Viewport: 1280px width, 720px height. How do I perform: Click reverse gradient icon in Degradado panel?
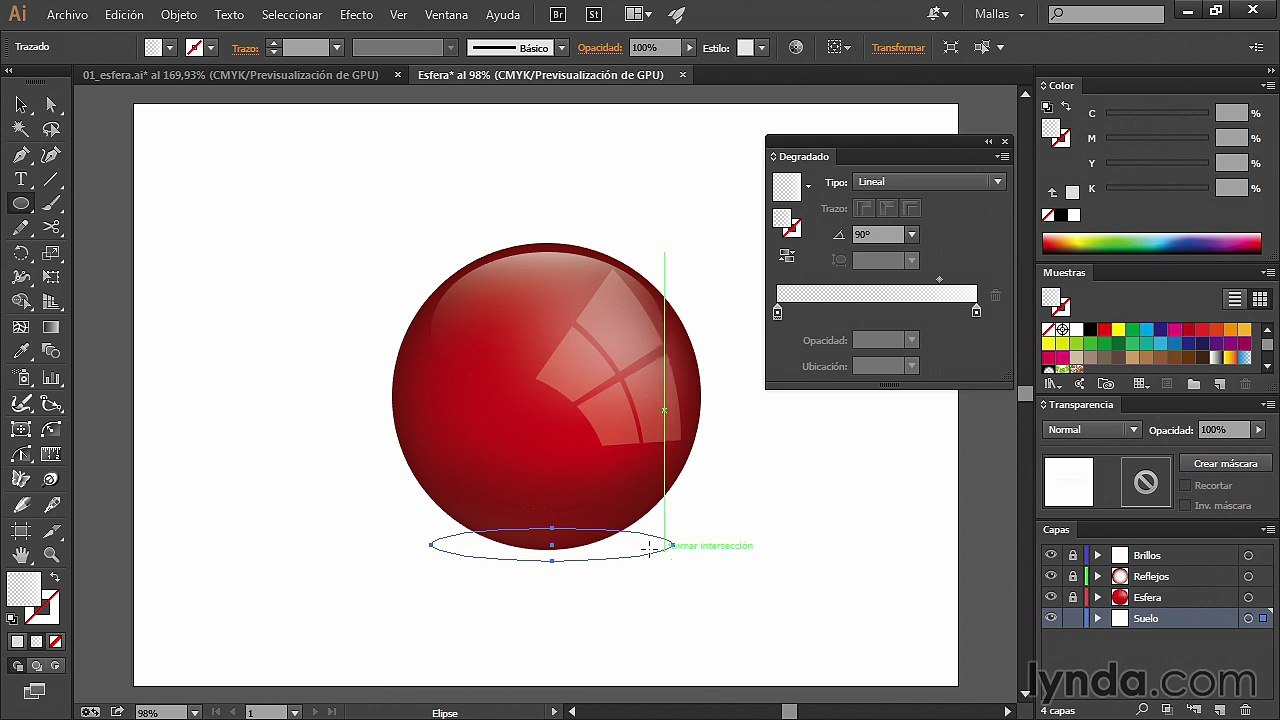pos(787,256)
